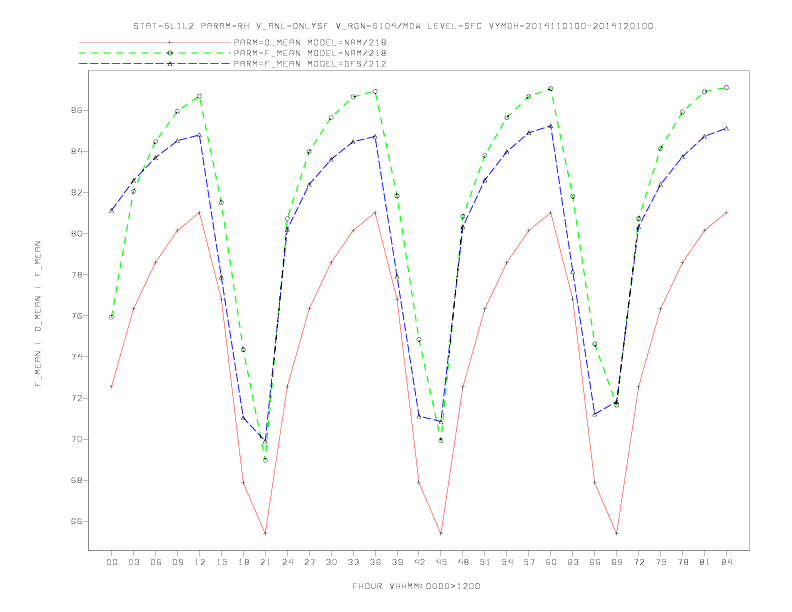Click x-axis forecast hour label 03

pos(133,562)
